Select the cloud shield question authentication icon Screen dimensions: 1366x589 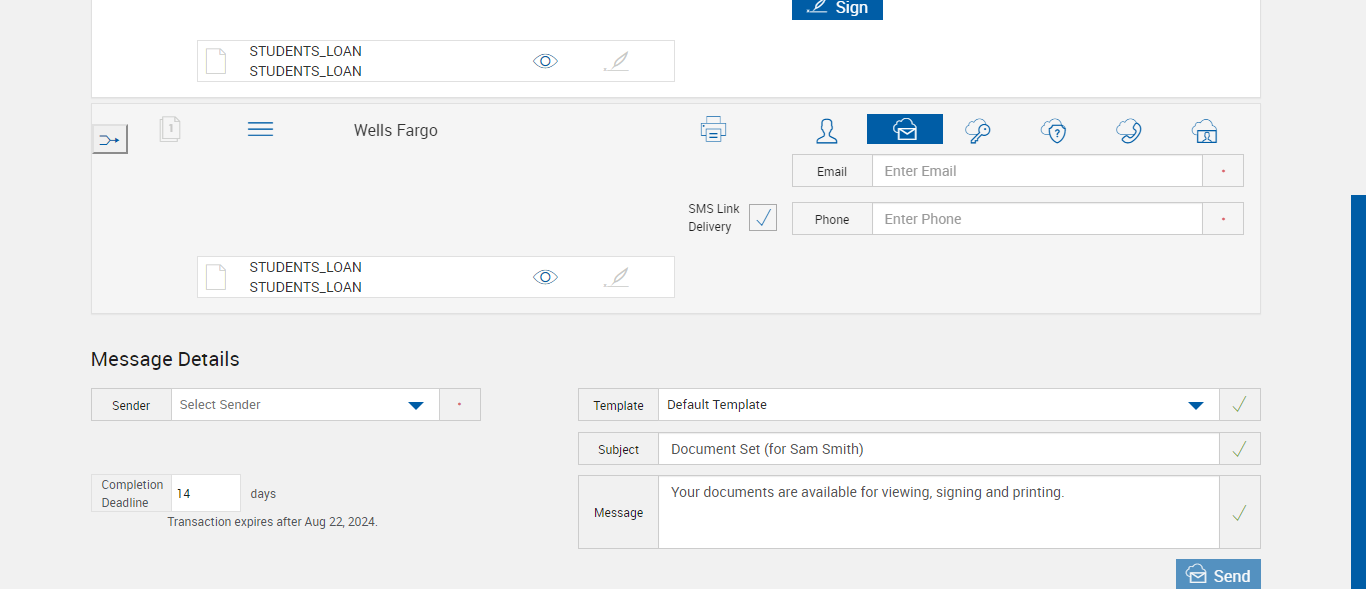(x=1053, y=131)
